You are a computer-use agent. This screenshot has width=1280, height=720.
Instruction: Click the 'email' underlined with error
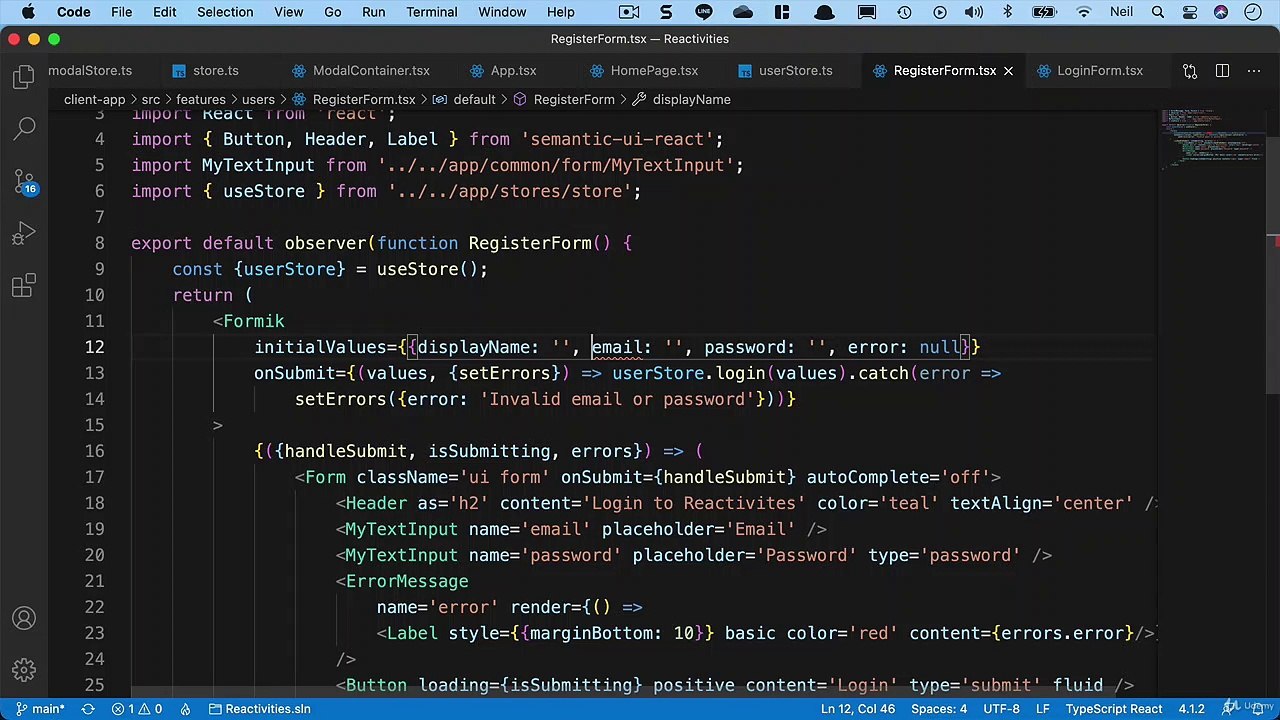(616, 347)
